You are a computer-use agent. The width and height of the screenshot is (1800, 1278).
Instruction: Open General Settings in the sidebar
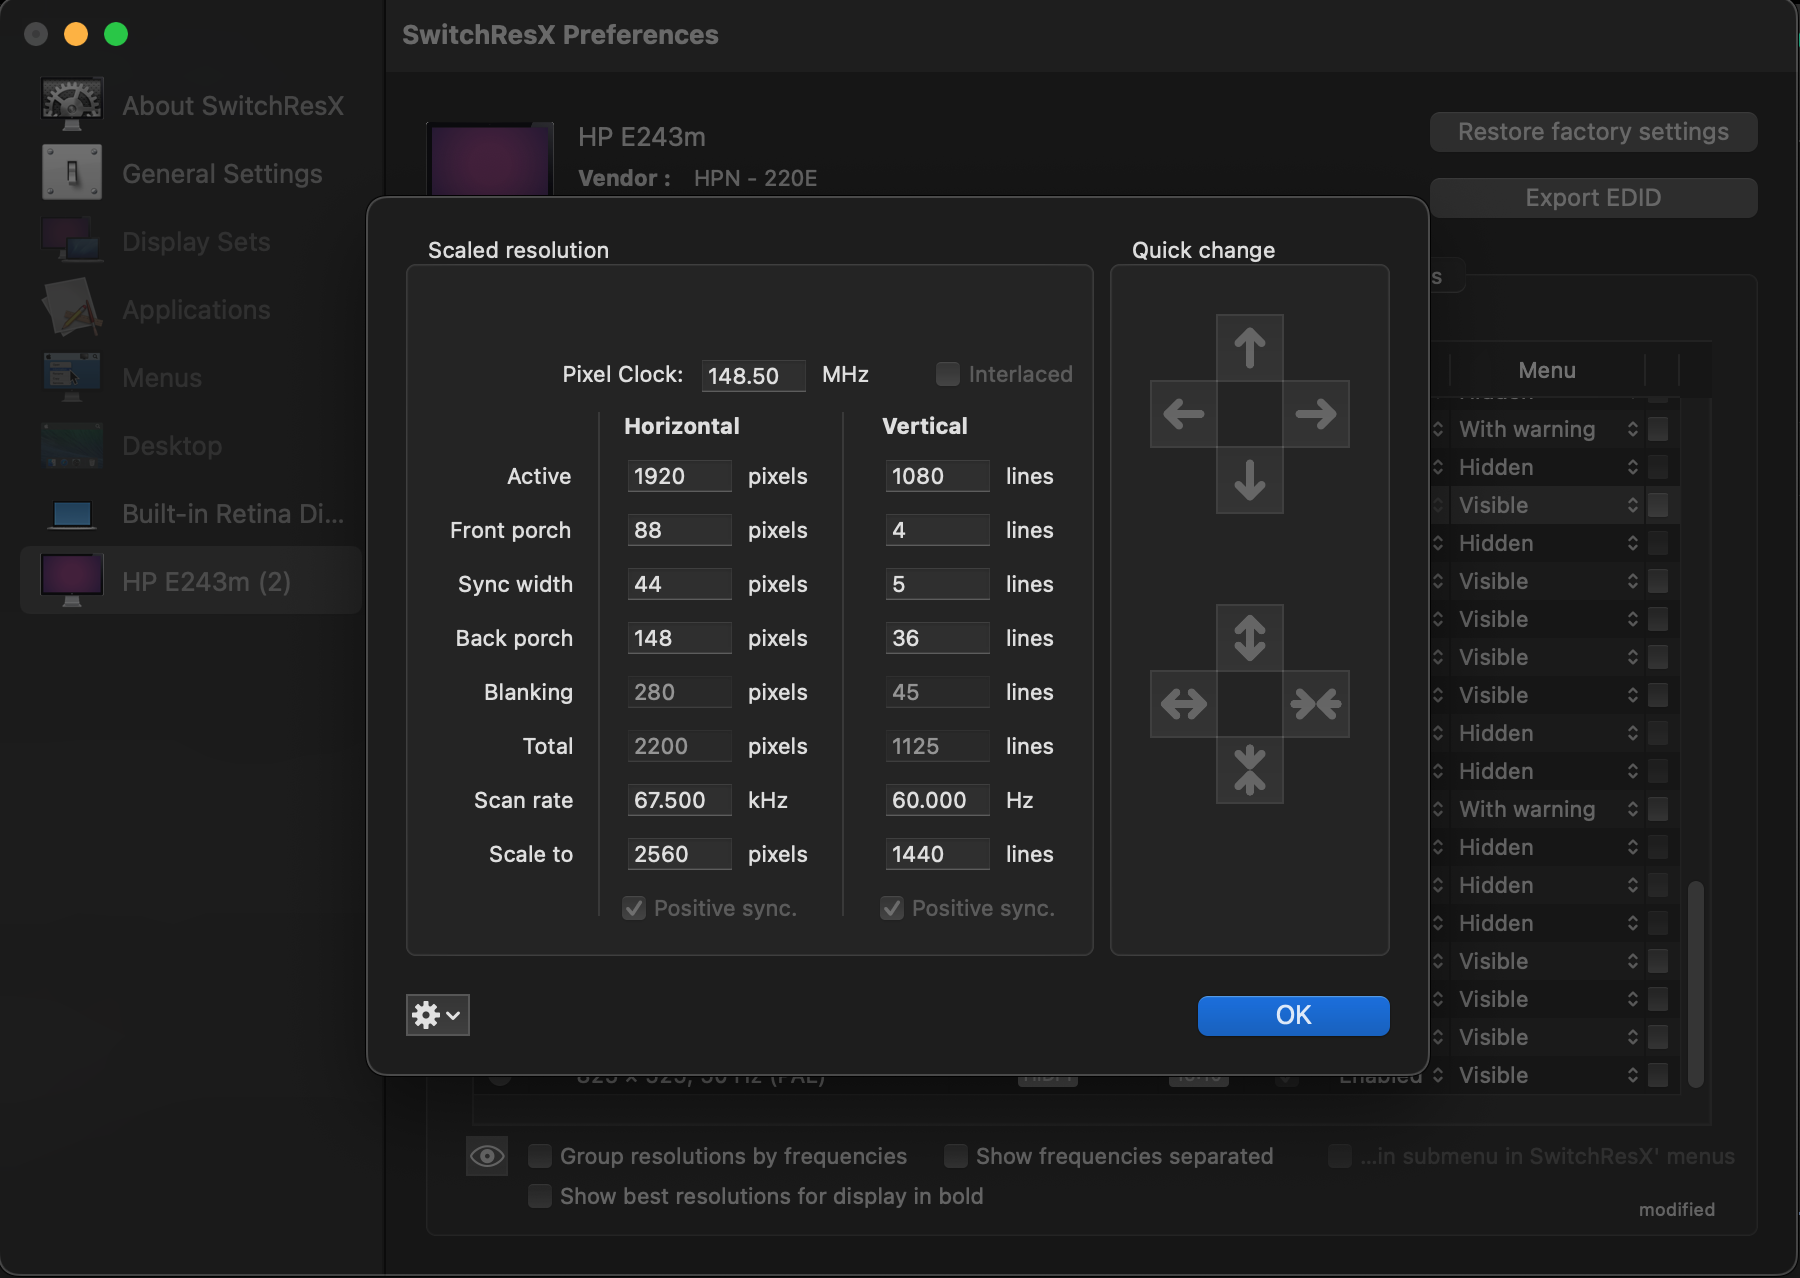click(x=191, y=173)
